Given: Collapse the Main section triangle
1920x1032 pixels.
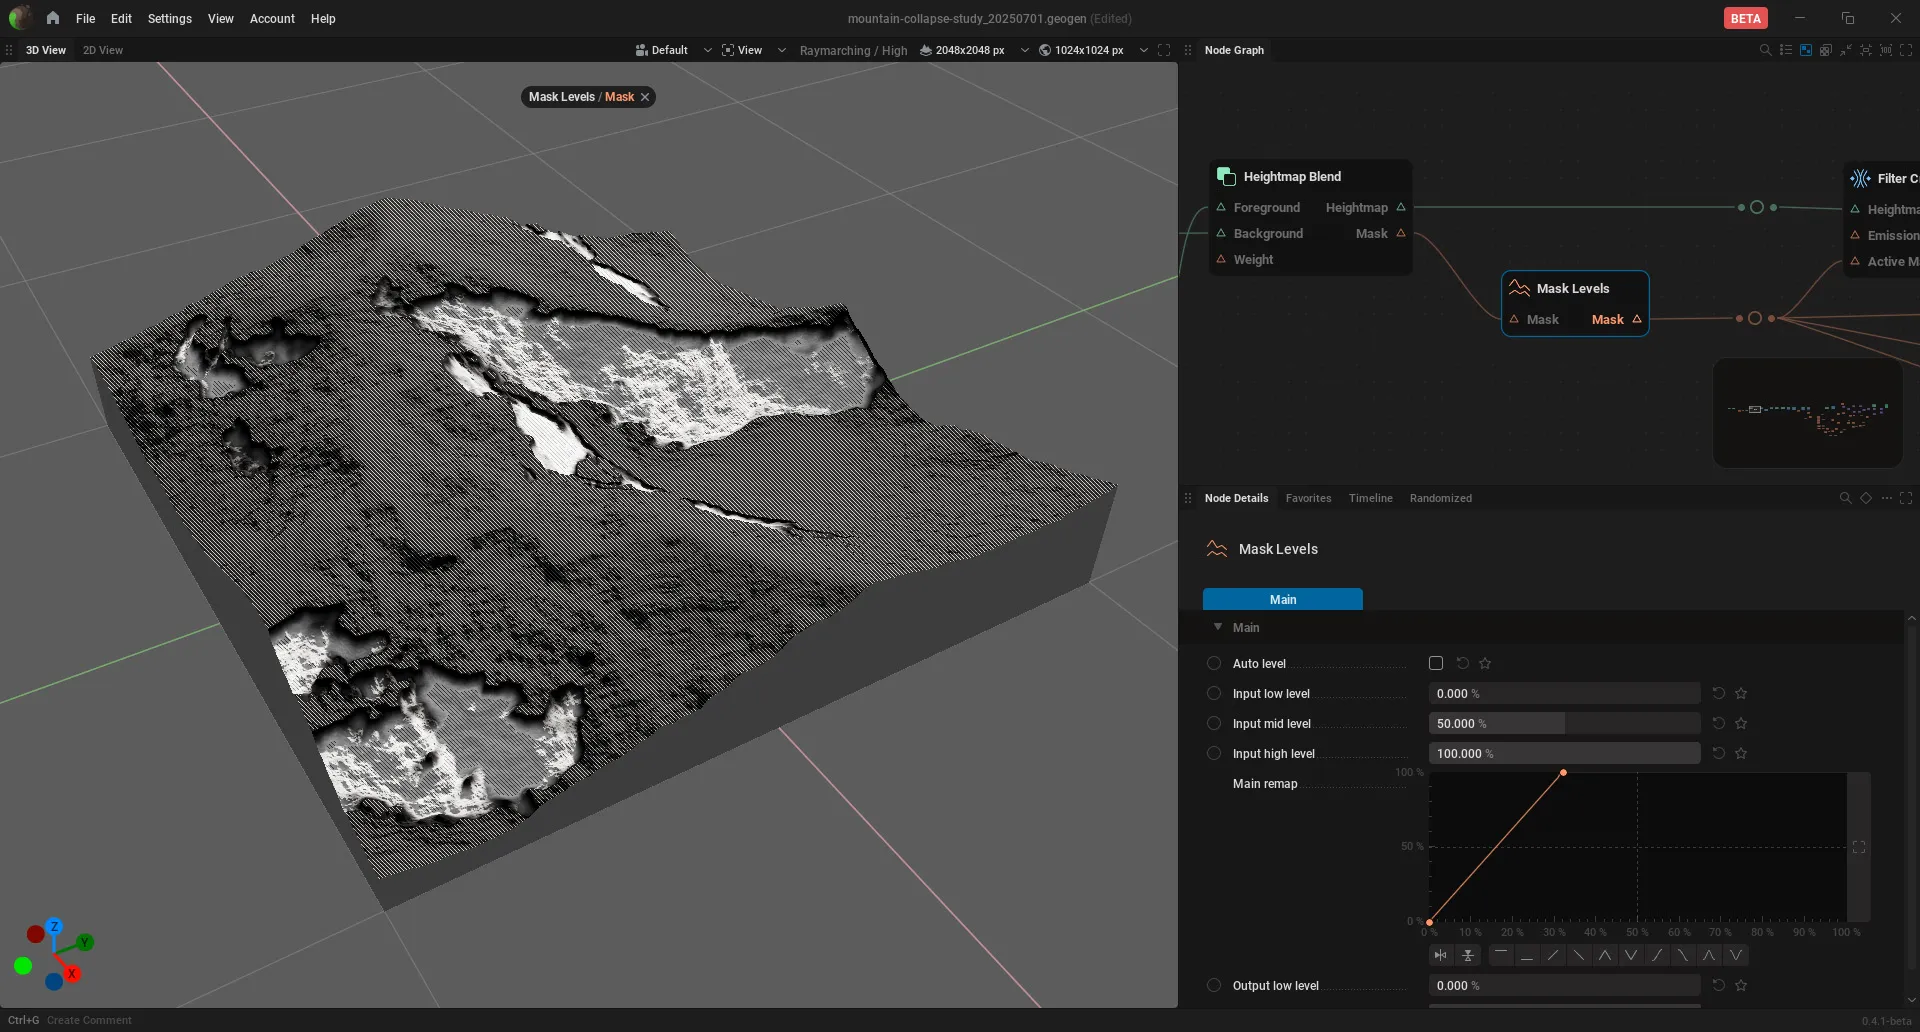Looking at the screenshot, I should click(1218, 627).
